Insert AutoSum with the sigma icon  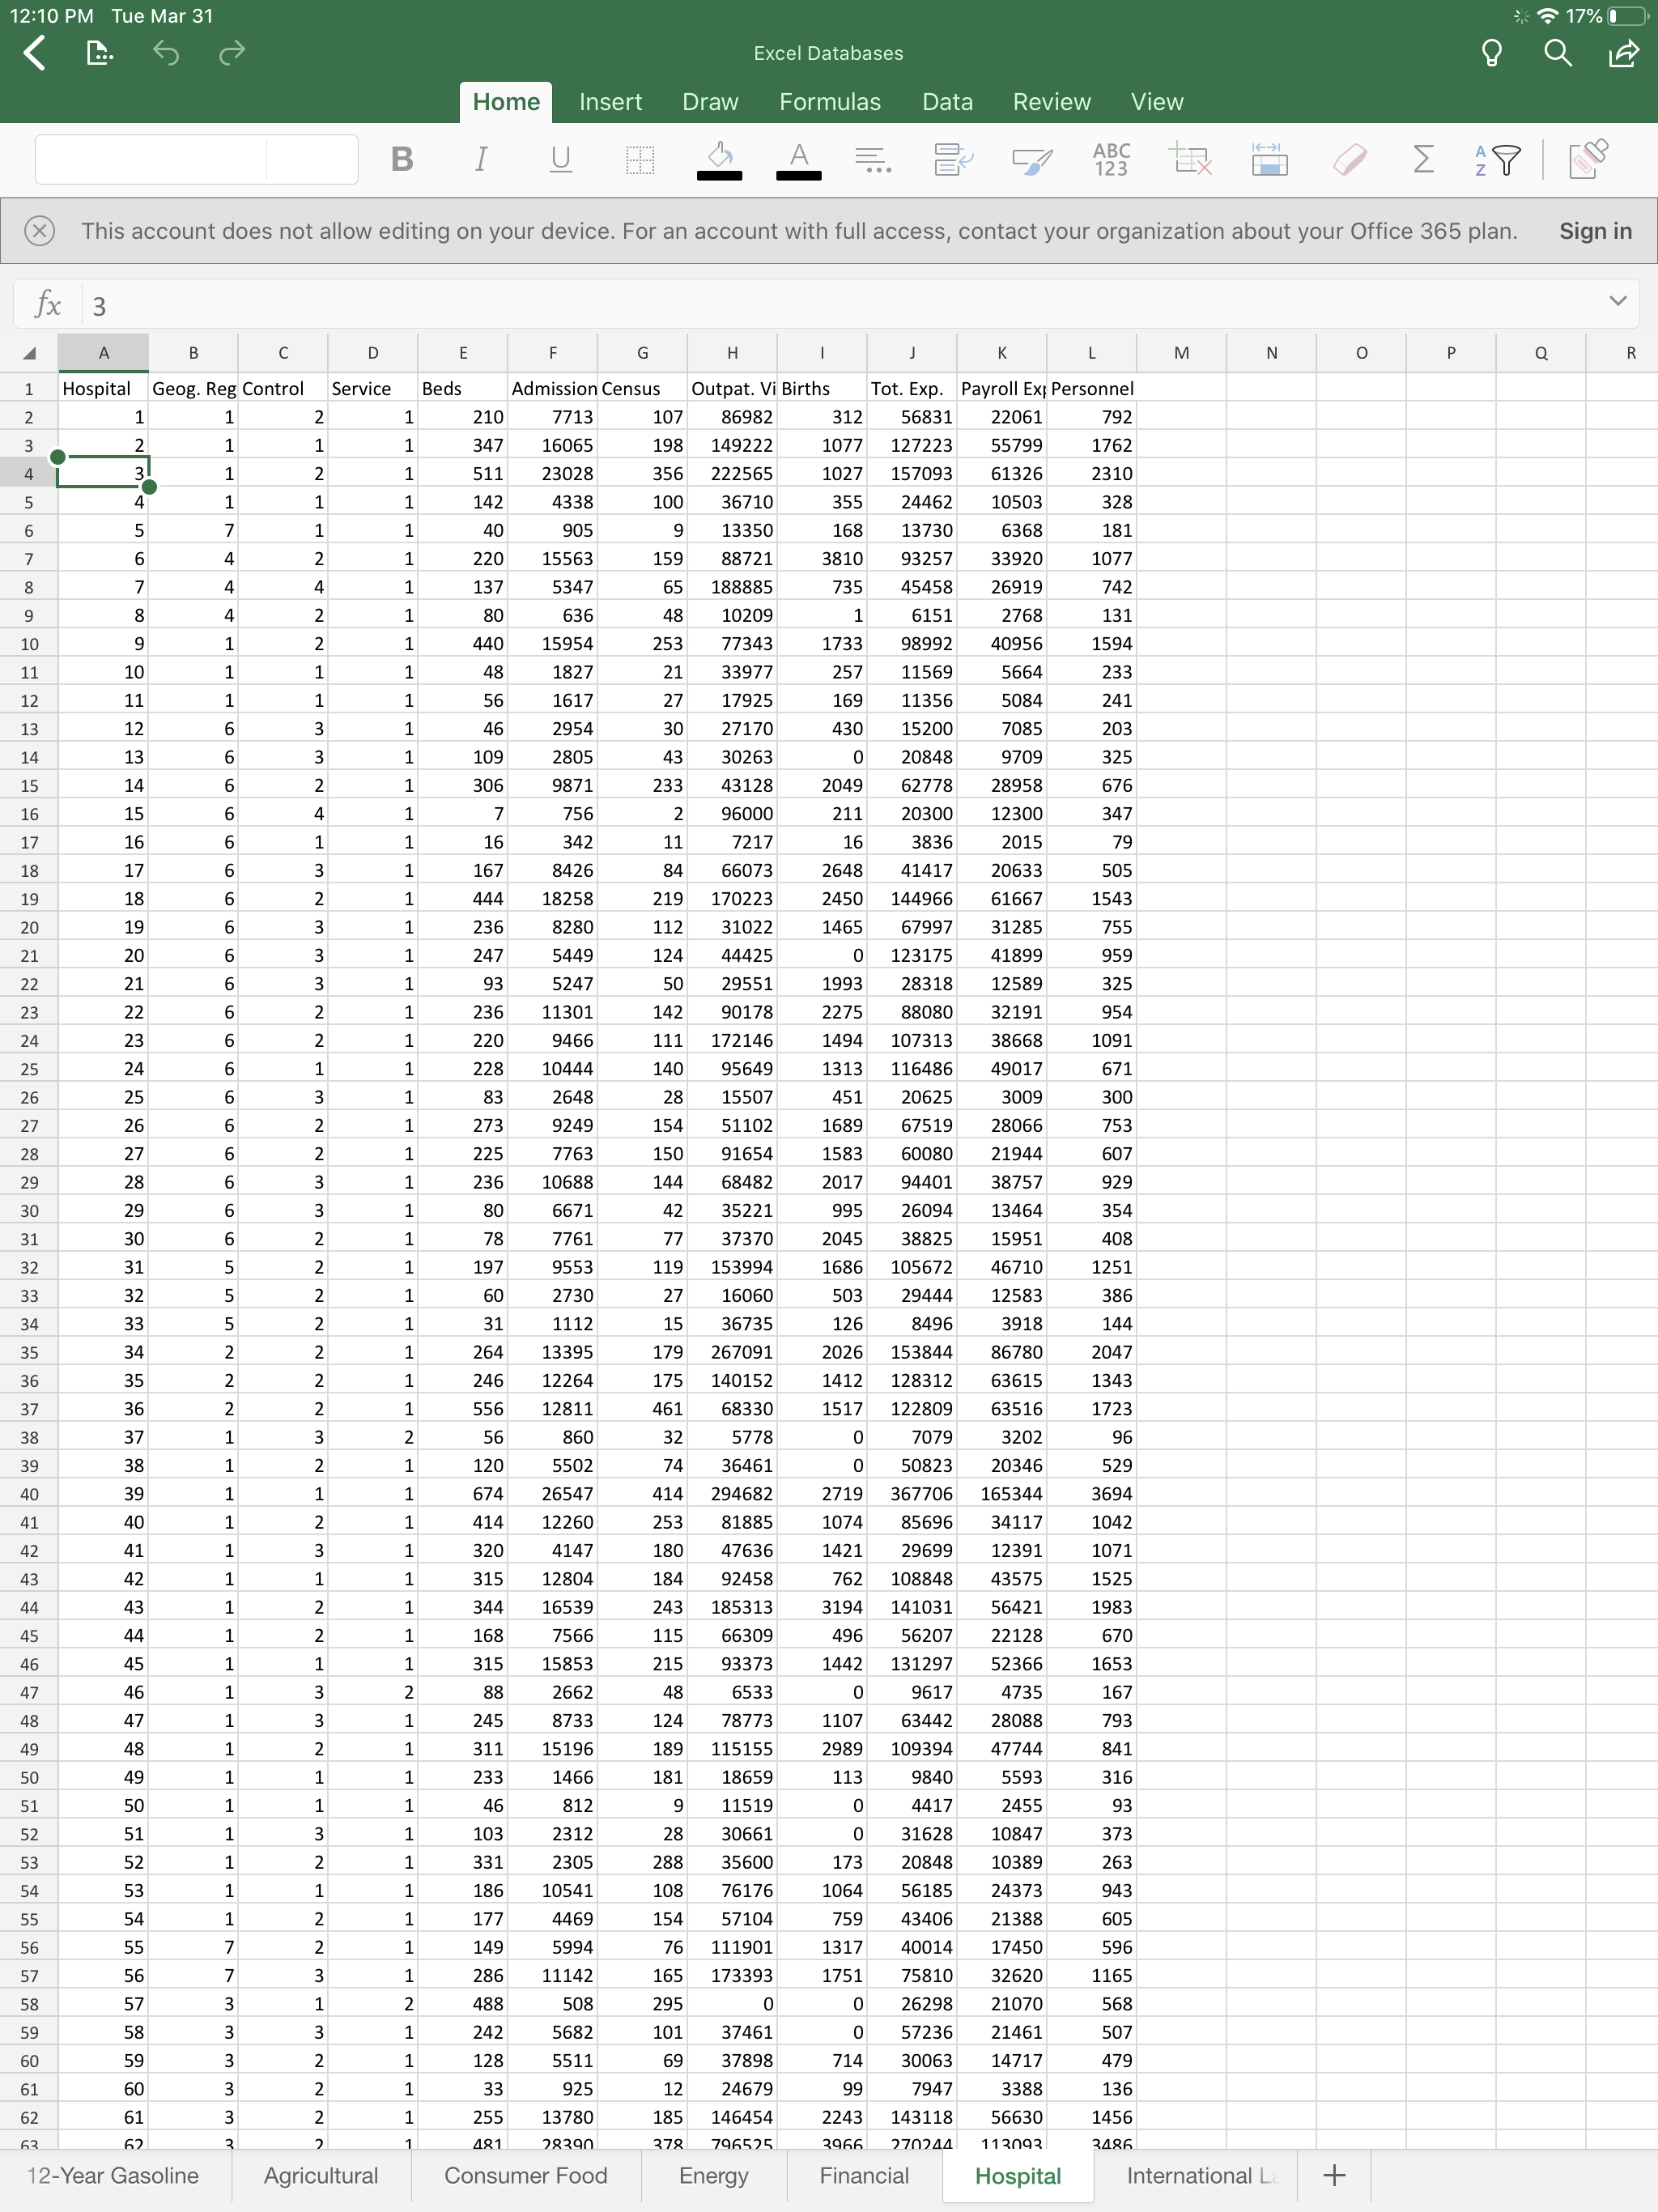pos(1423,159)
